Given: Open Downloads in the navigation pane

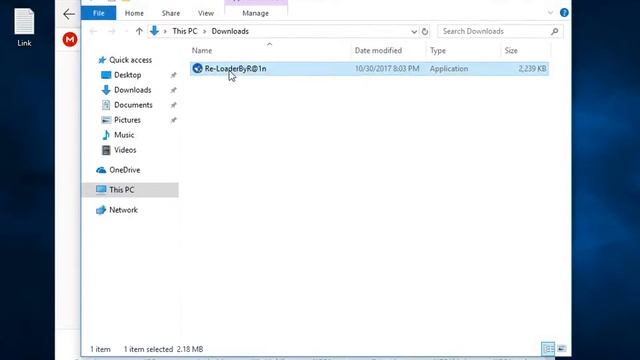Looking at the screenshot, I should click(x=133, y=90).
